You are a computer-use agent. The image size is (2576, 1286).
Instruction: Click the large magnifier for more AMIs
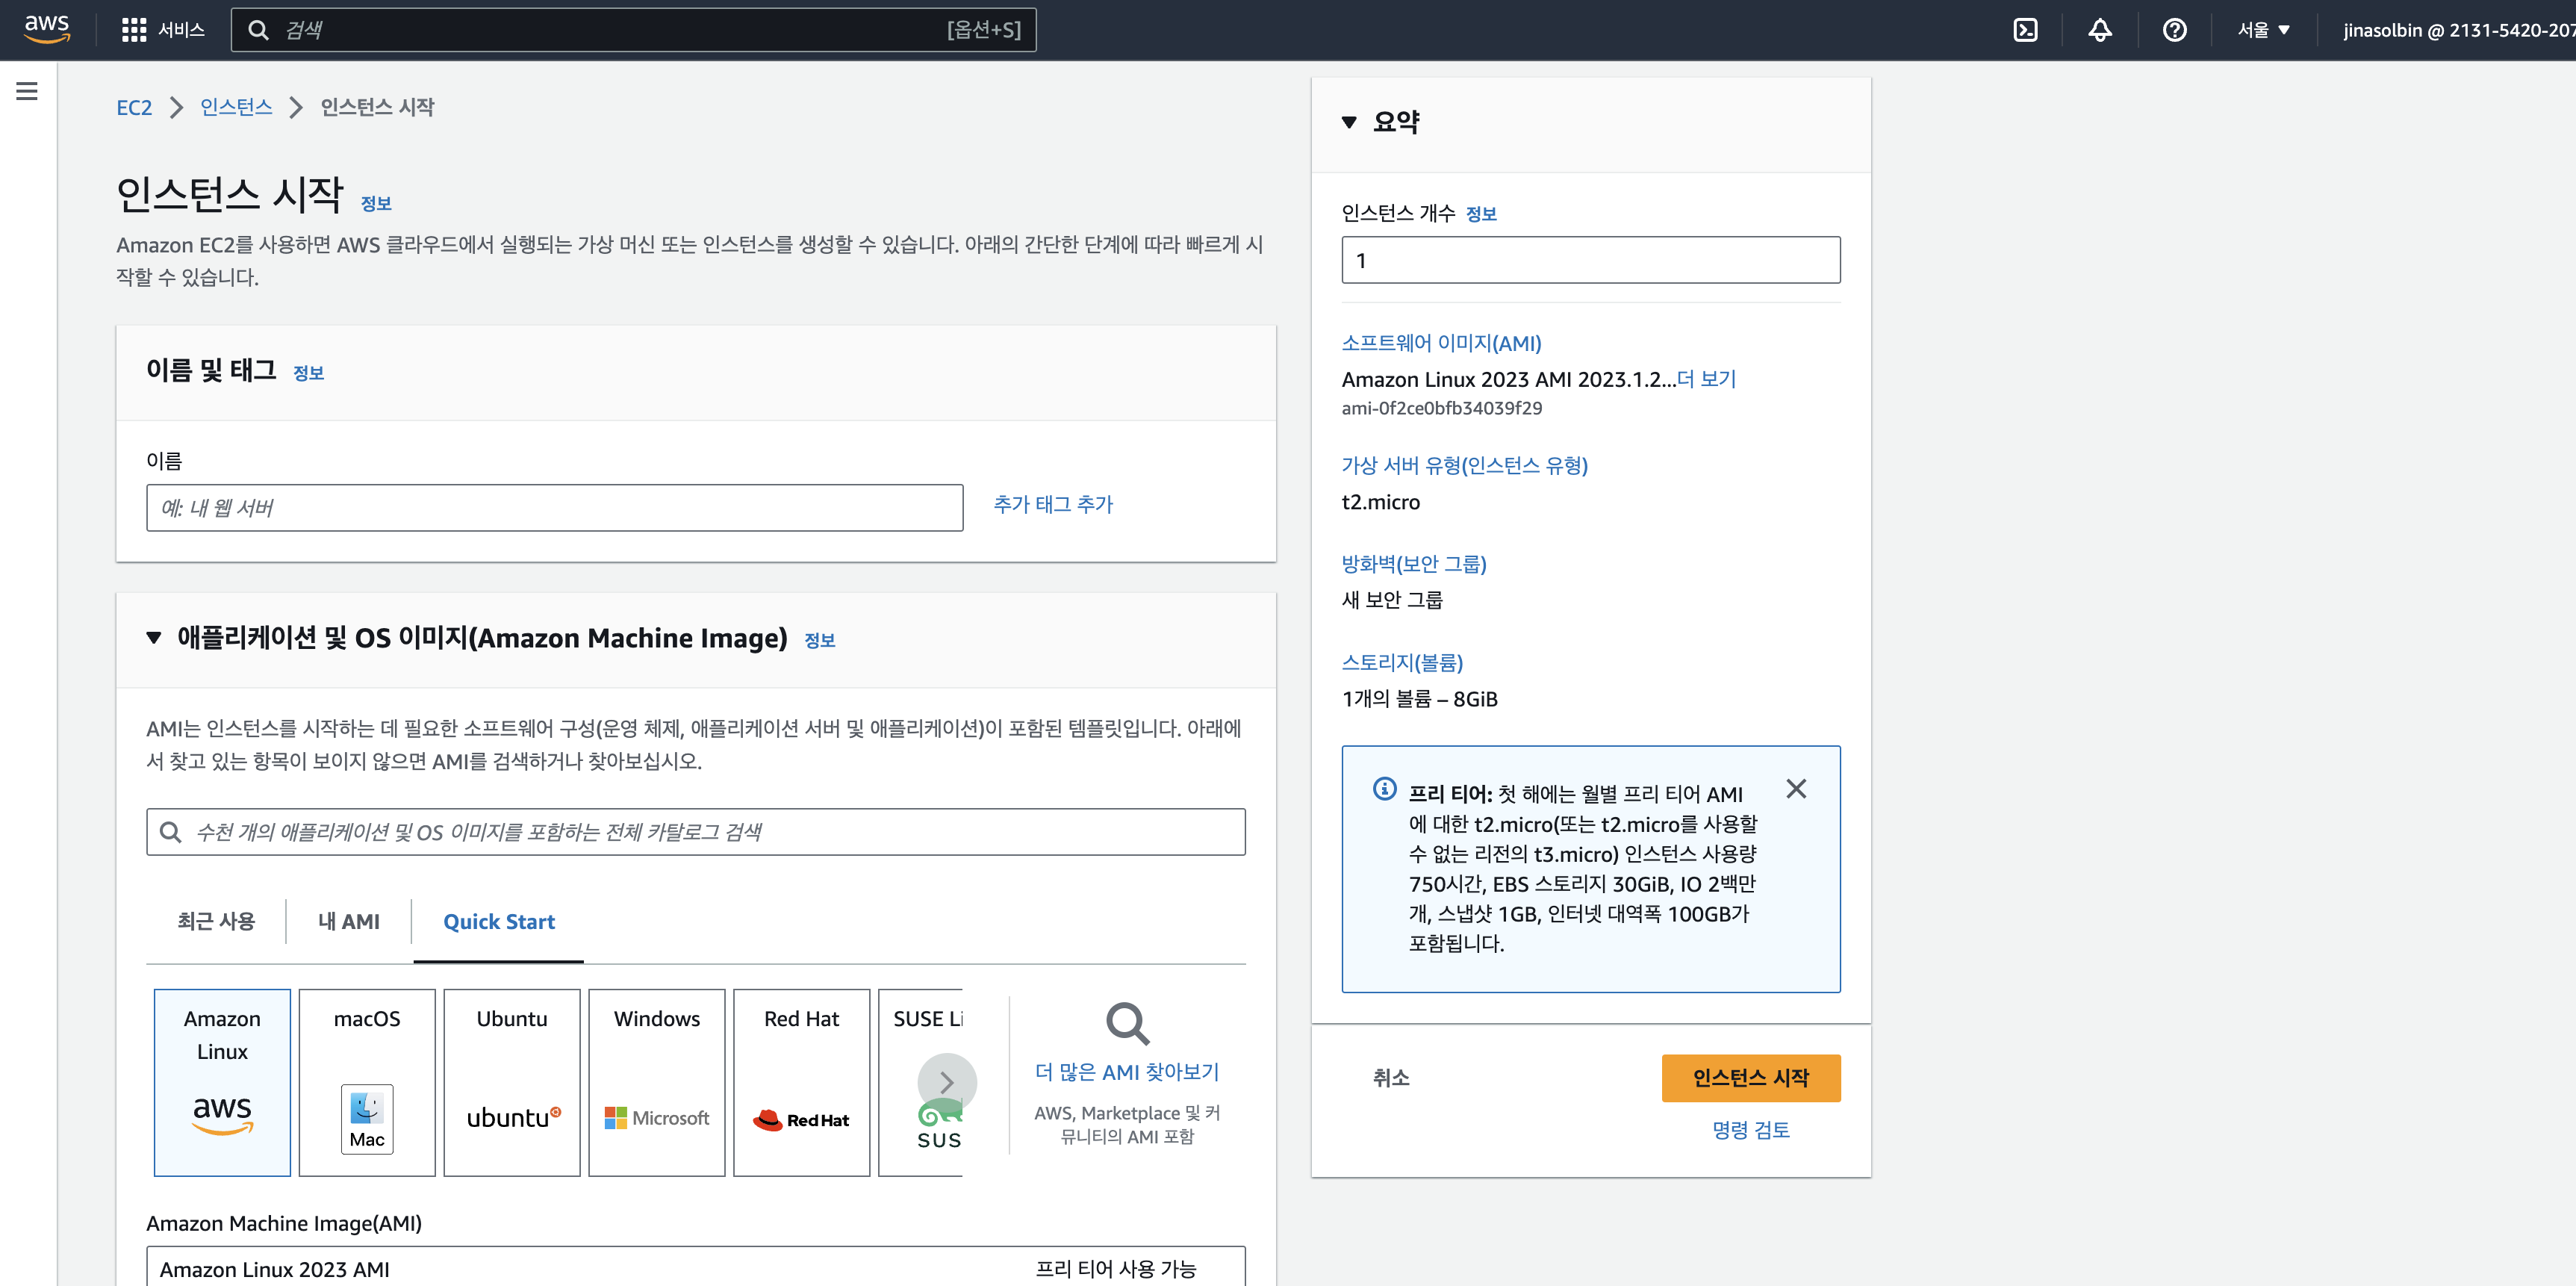(1127, 1023)
